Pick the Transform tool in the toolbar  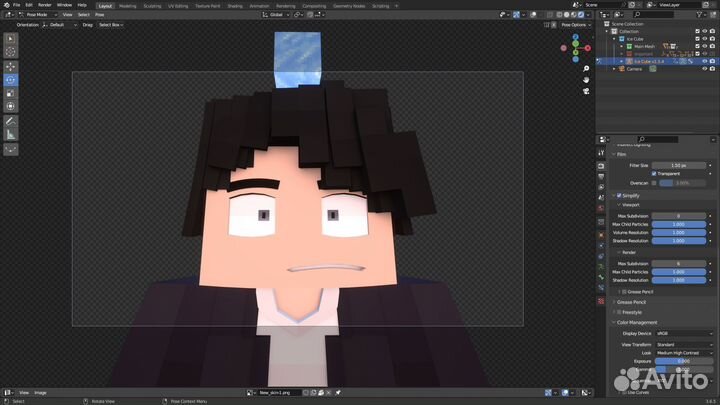(x=11, y=107)
